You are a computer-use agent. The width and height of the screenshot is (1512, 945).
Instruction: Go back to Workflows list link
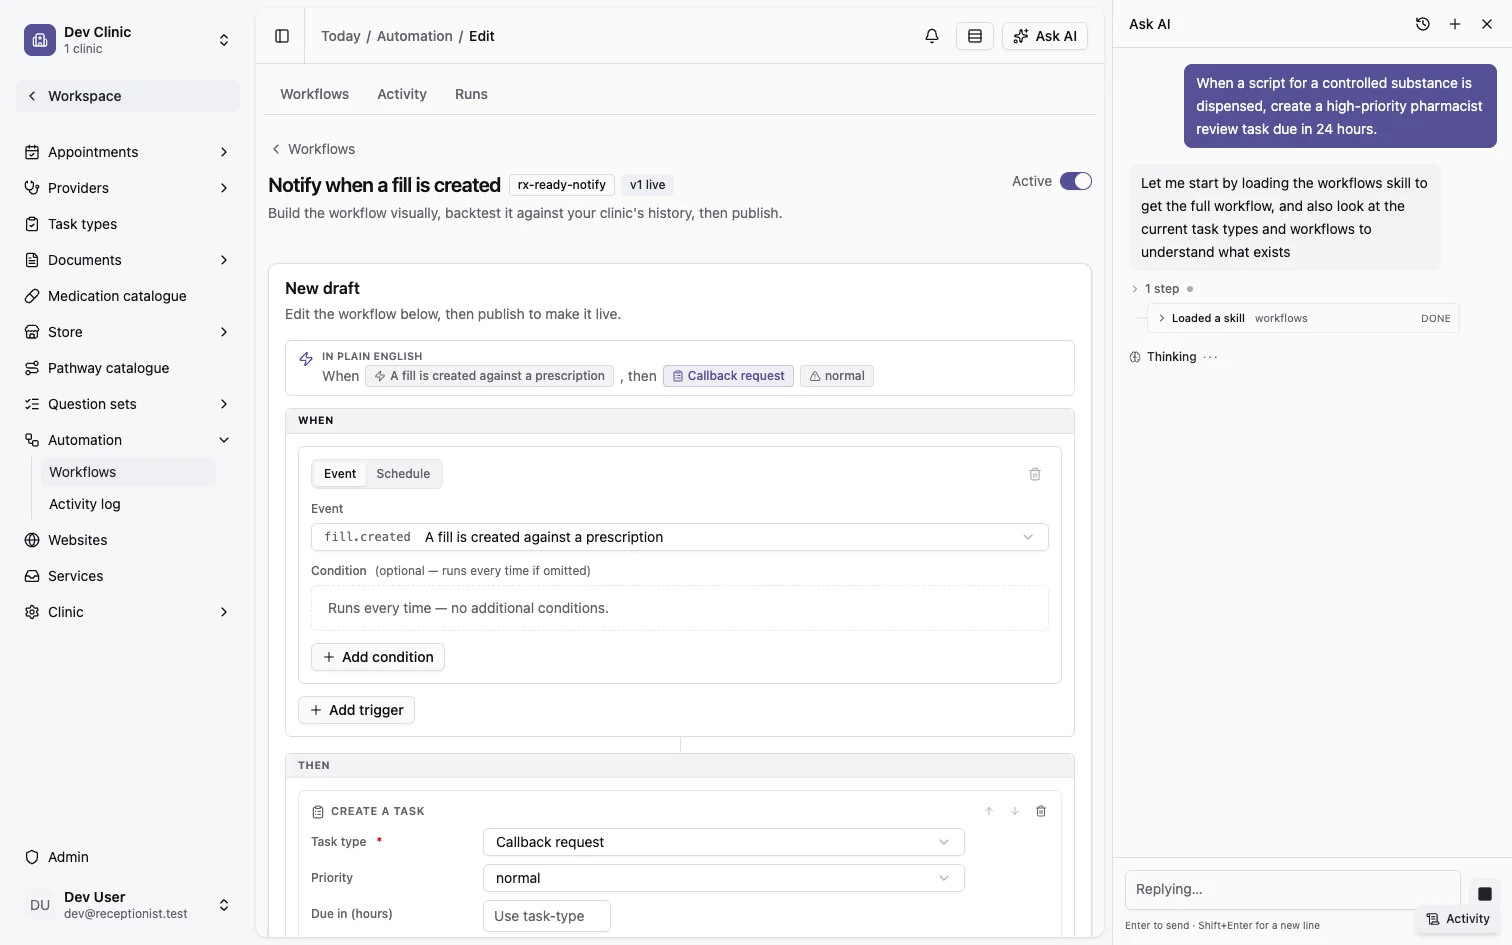(x=313, y=149)
